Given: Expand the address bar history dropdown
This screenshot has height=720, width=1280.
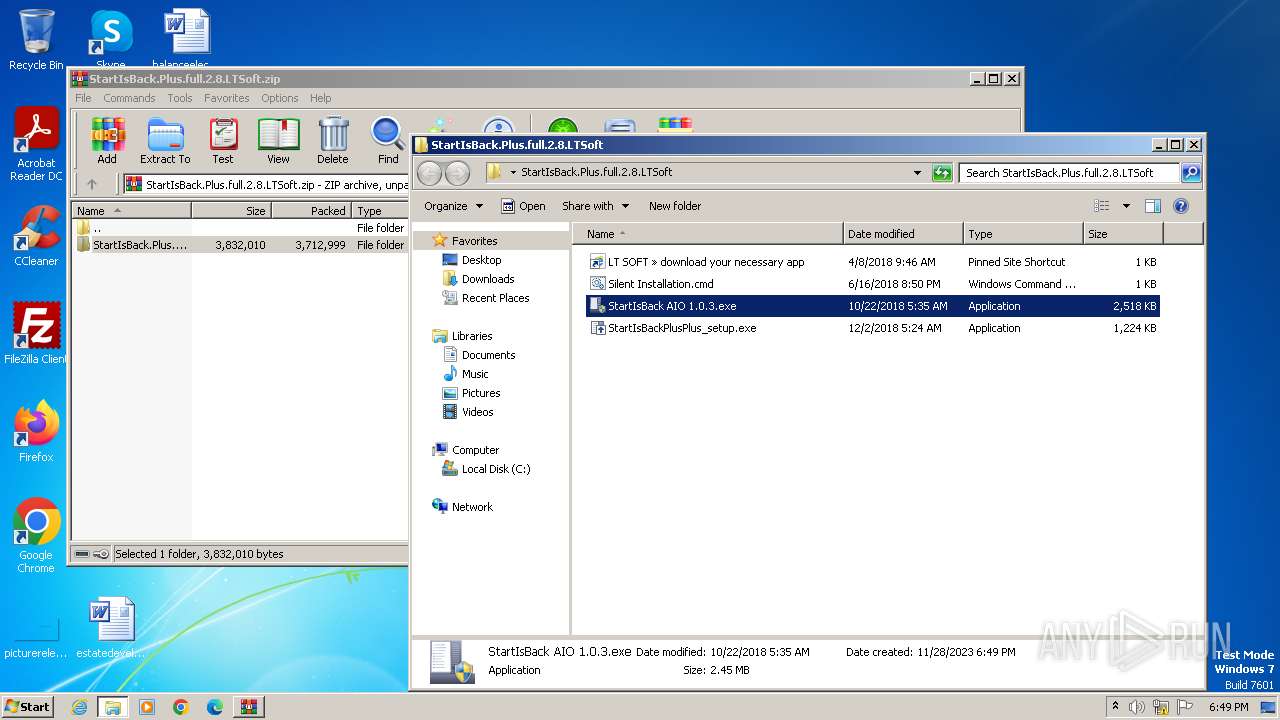Looking at the screenshot, I should (917, 173).
